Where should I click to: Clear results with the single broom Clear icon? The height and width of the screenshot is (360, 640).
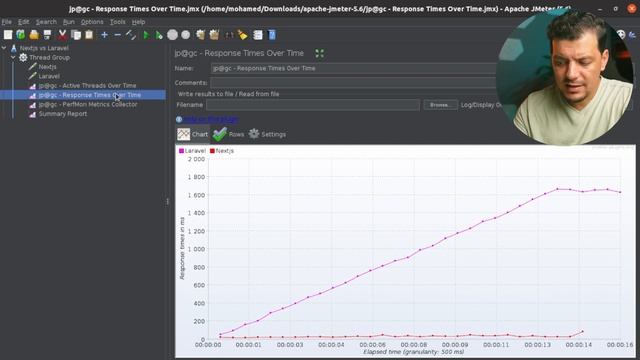click(x=200, y=35)
